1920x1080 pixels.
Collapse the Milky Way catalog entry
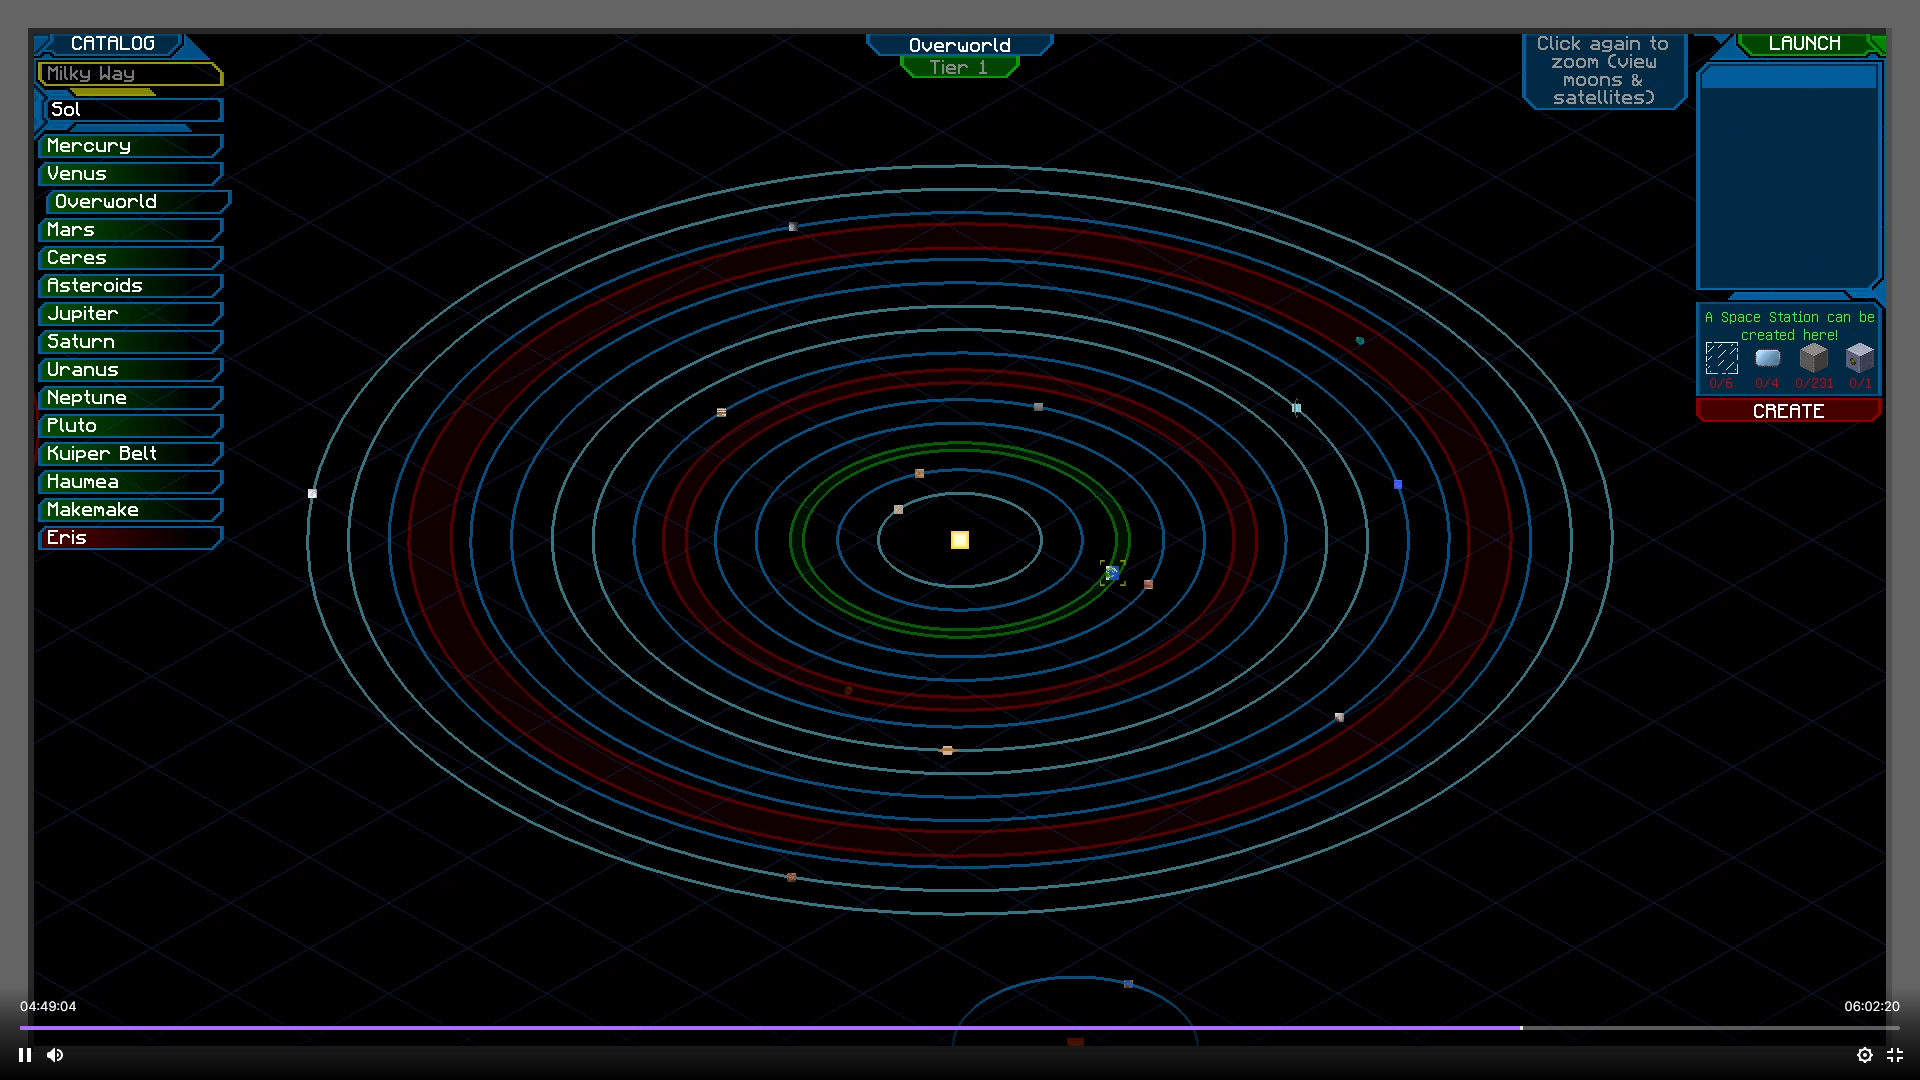tap(129, 74)
